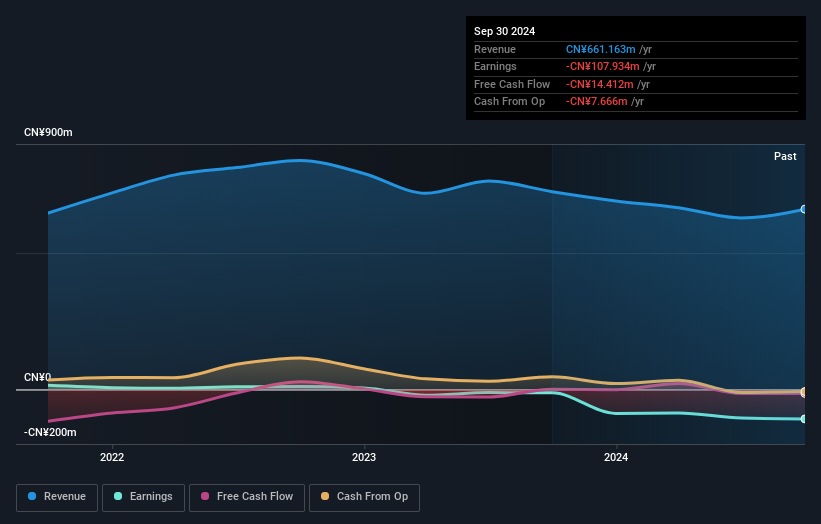
Task: Click the -CN¥200m y-axis label
Action: (50, 432)
